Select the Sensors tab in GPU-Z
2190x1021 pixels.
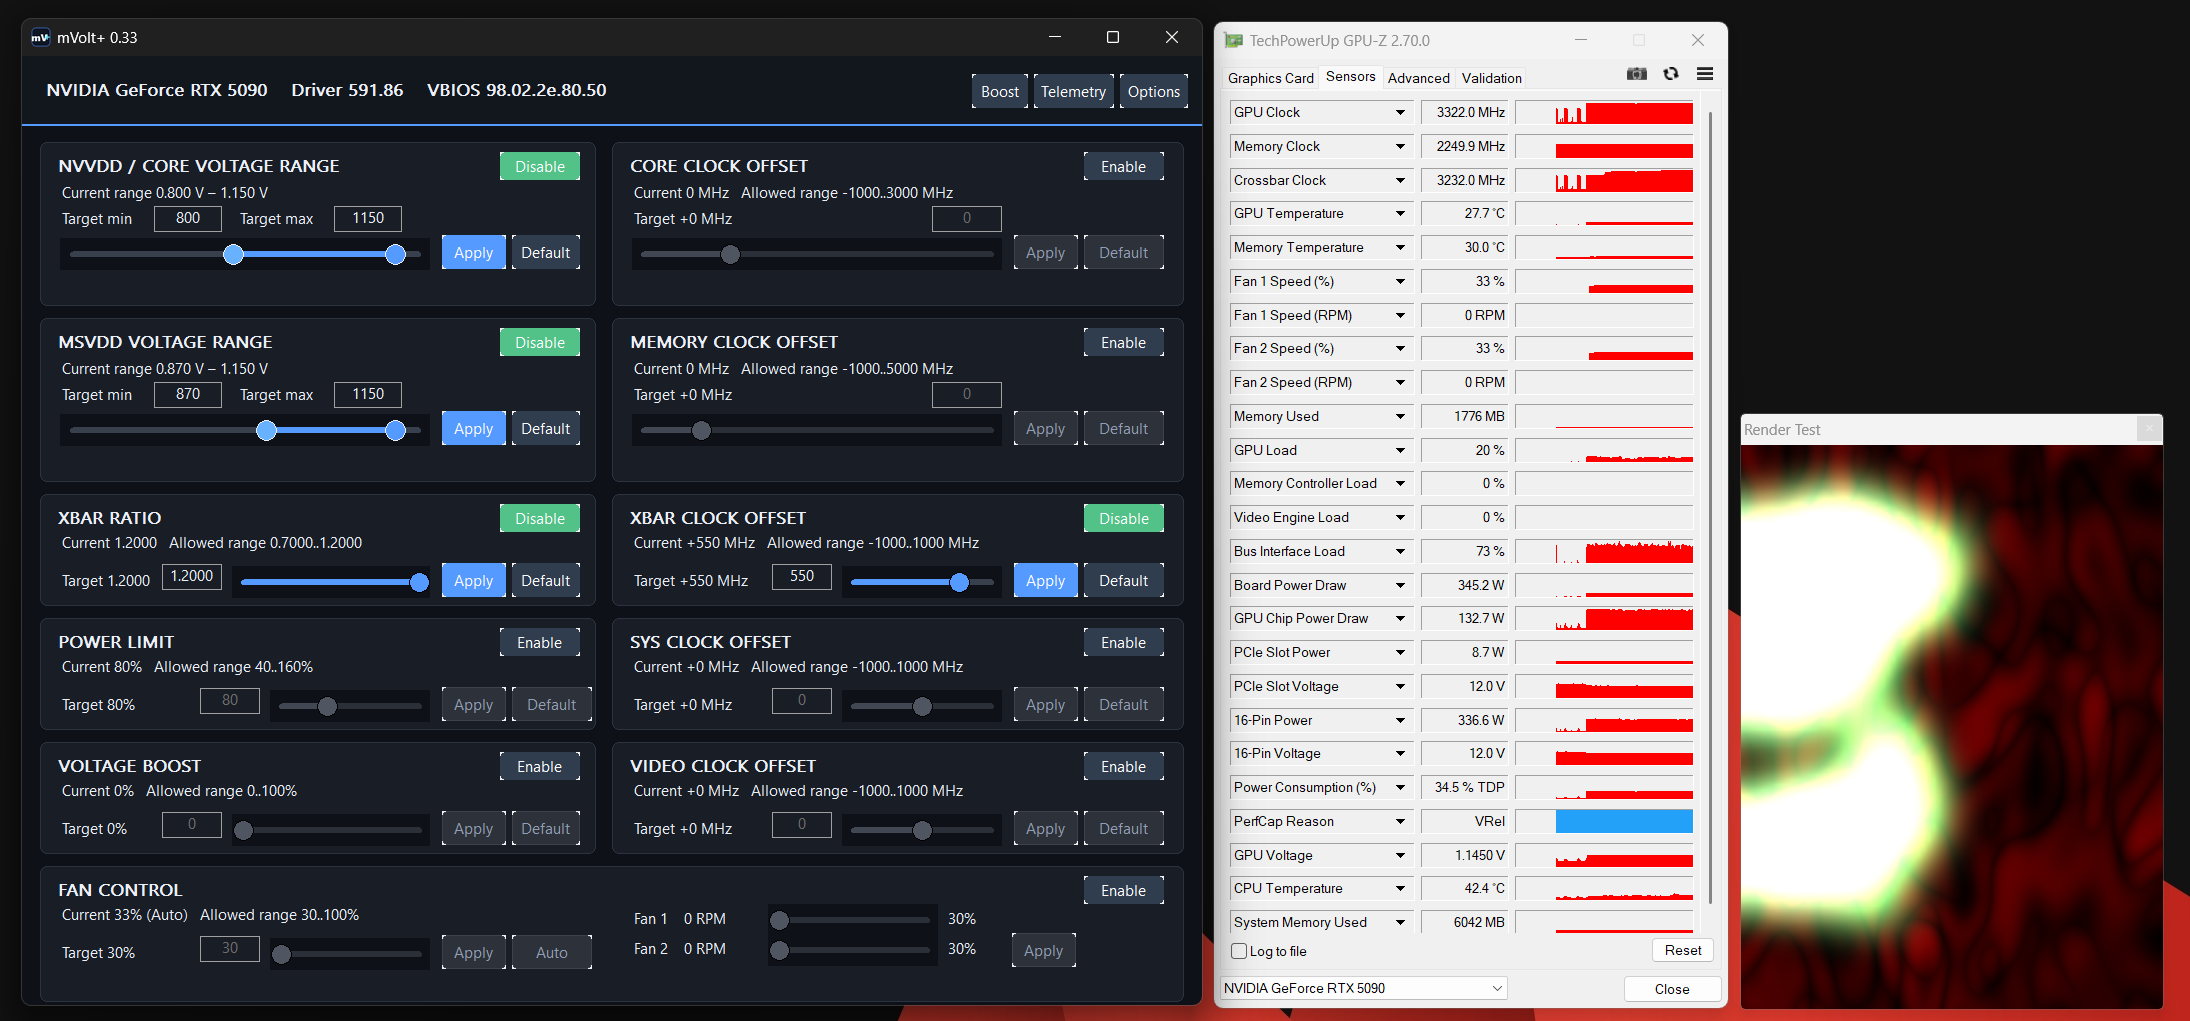click(1350, 77)
